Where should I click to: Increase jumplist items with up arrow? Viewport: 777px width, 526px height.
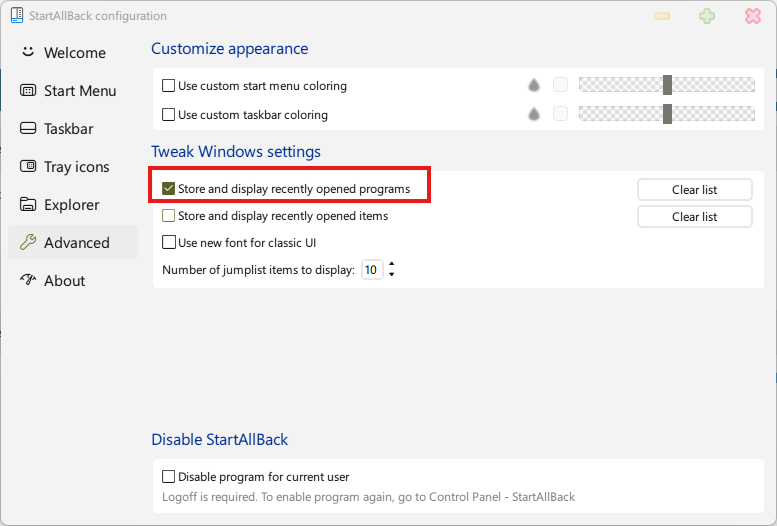point(391,264)
